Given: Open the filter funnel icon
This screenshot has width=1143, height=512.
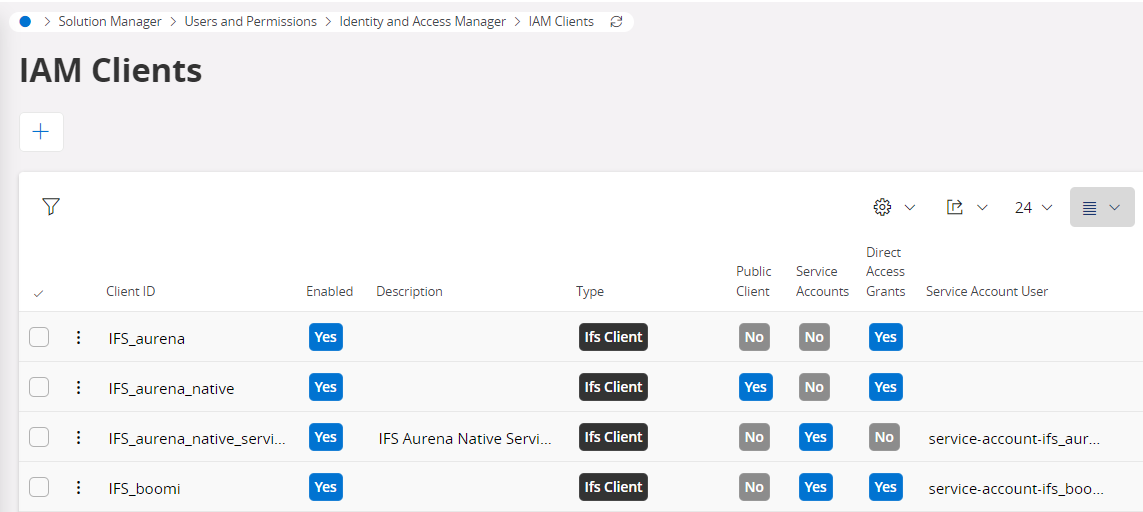Looking at the screenshot, I should coord(51,207).
